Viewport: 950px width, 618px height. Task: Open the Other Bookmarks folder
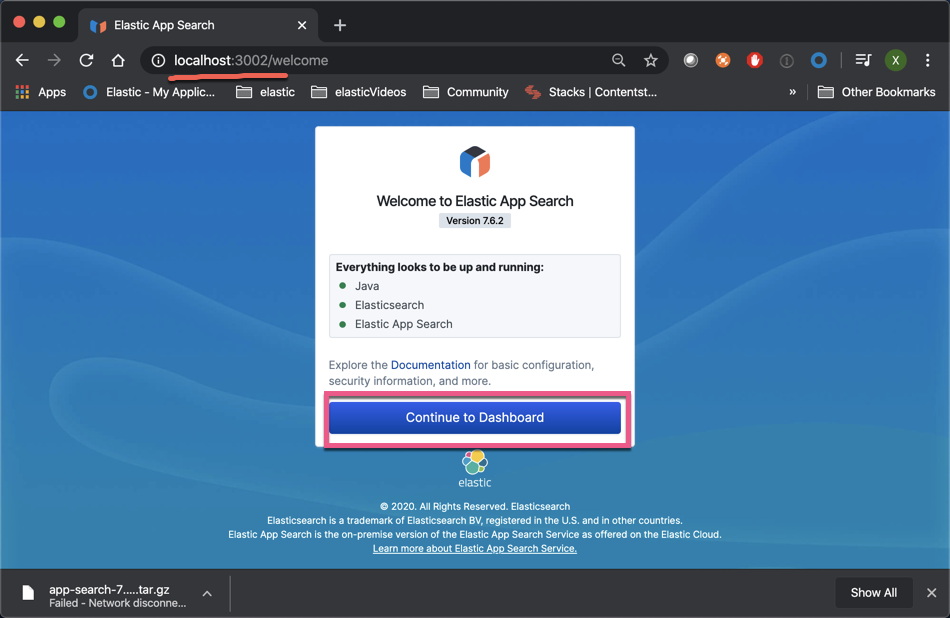[877, 92]
